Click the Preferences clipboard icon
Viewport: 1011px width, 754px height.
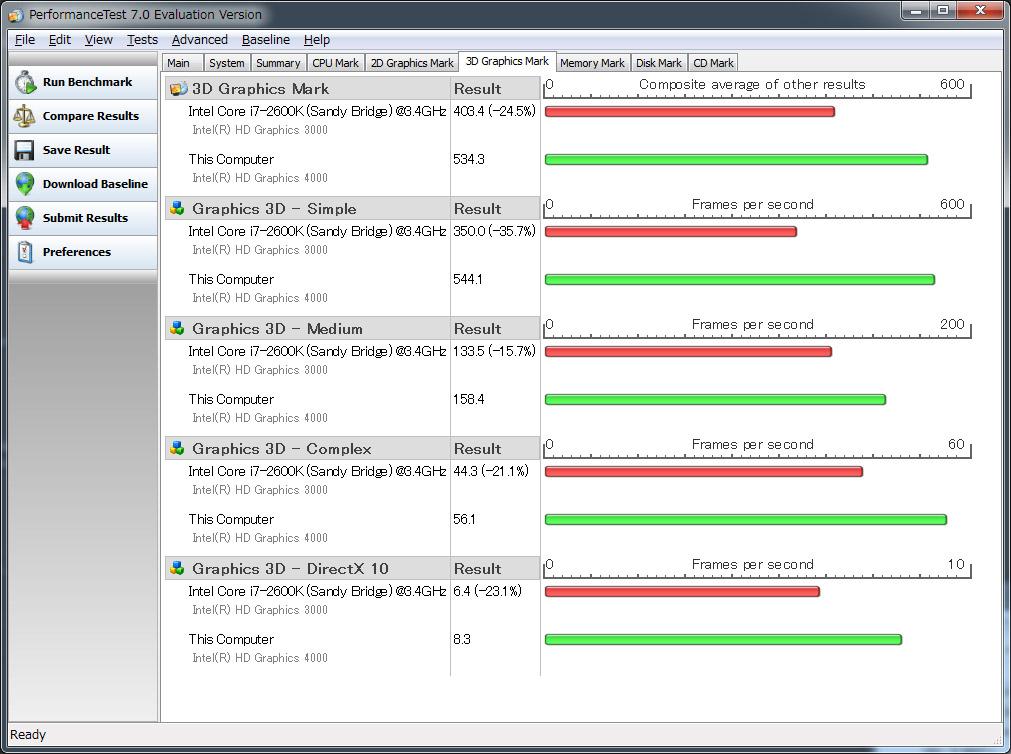pyautogui.click(x=25, y=252)
